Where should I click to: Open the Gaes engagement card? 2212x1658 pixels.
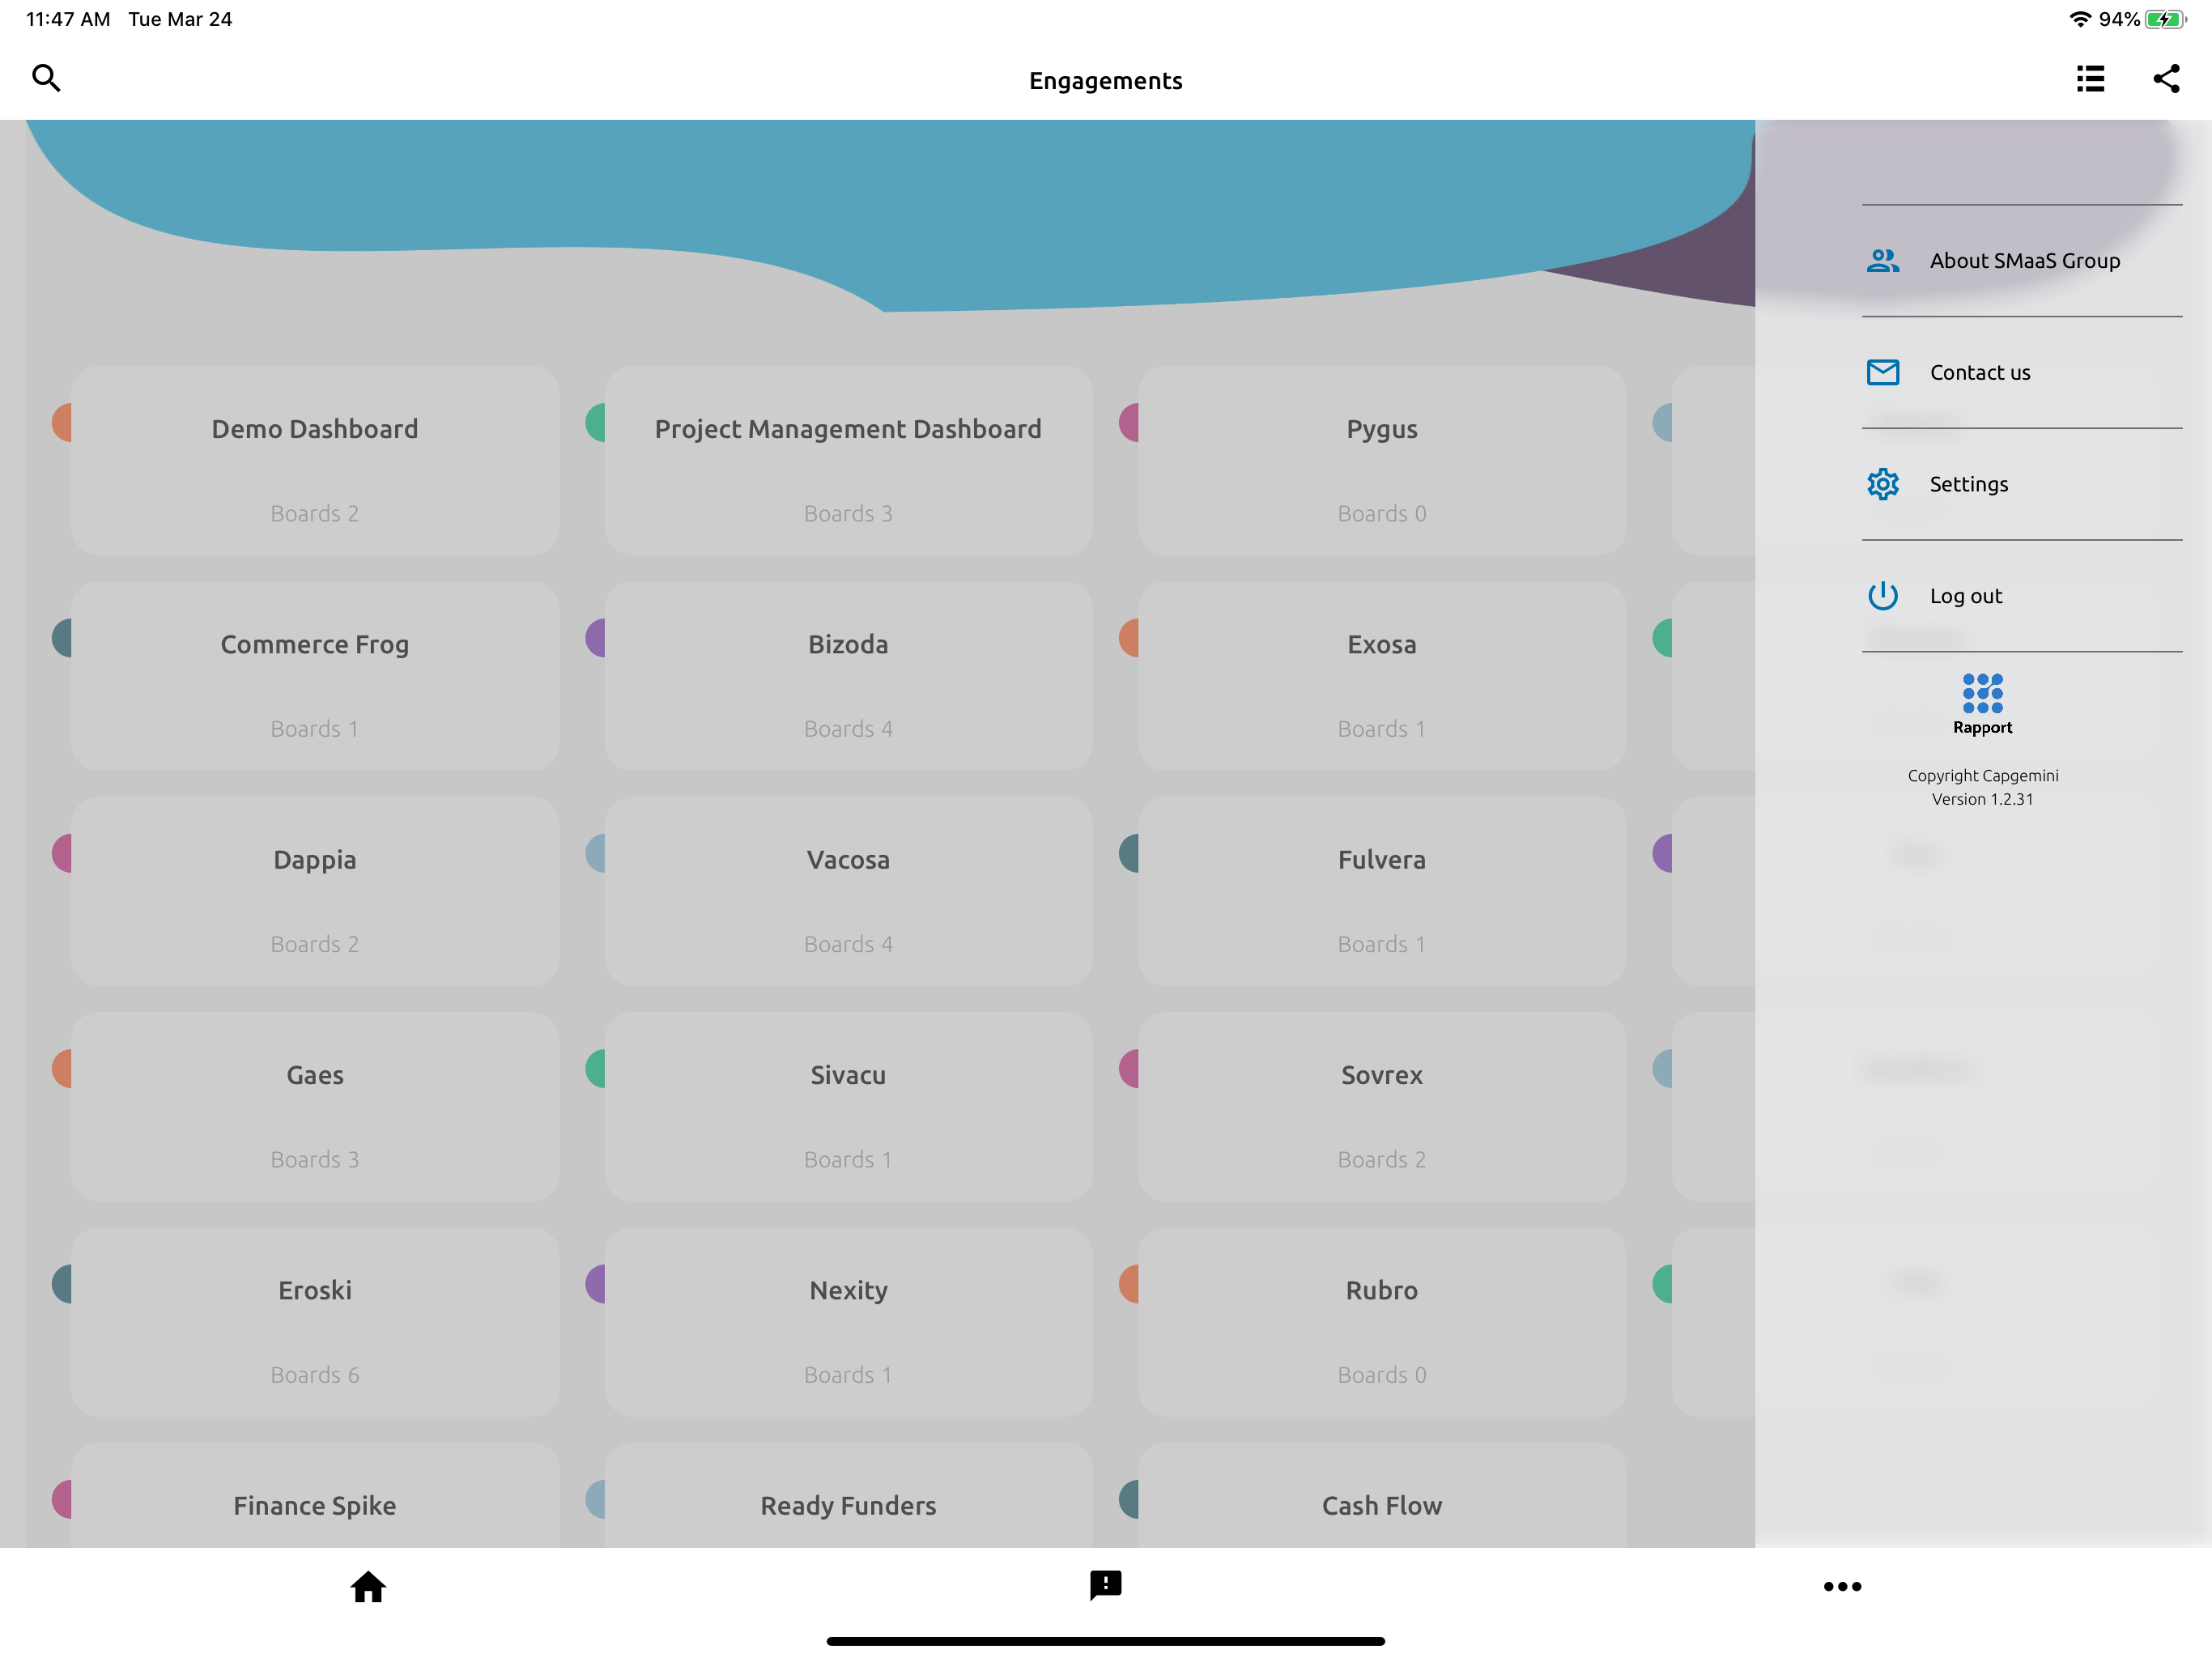tap(314, 1107)
